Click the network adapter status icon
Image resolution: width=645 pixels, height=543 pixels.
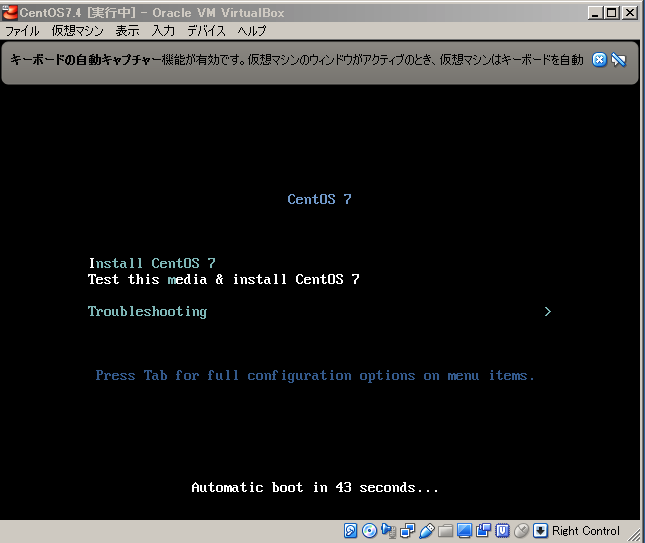(408, 531)
